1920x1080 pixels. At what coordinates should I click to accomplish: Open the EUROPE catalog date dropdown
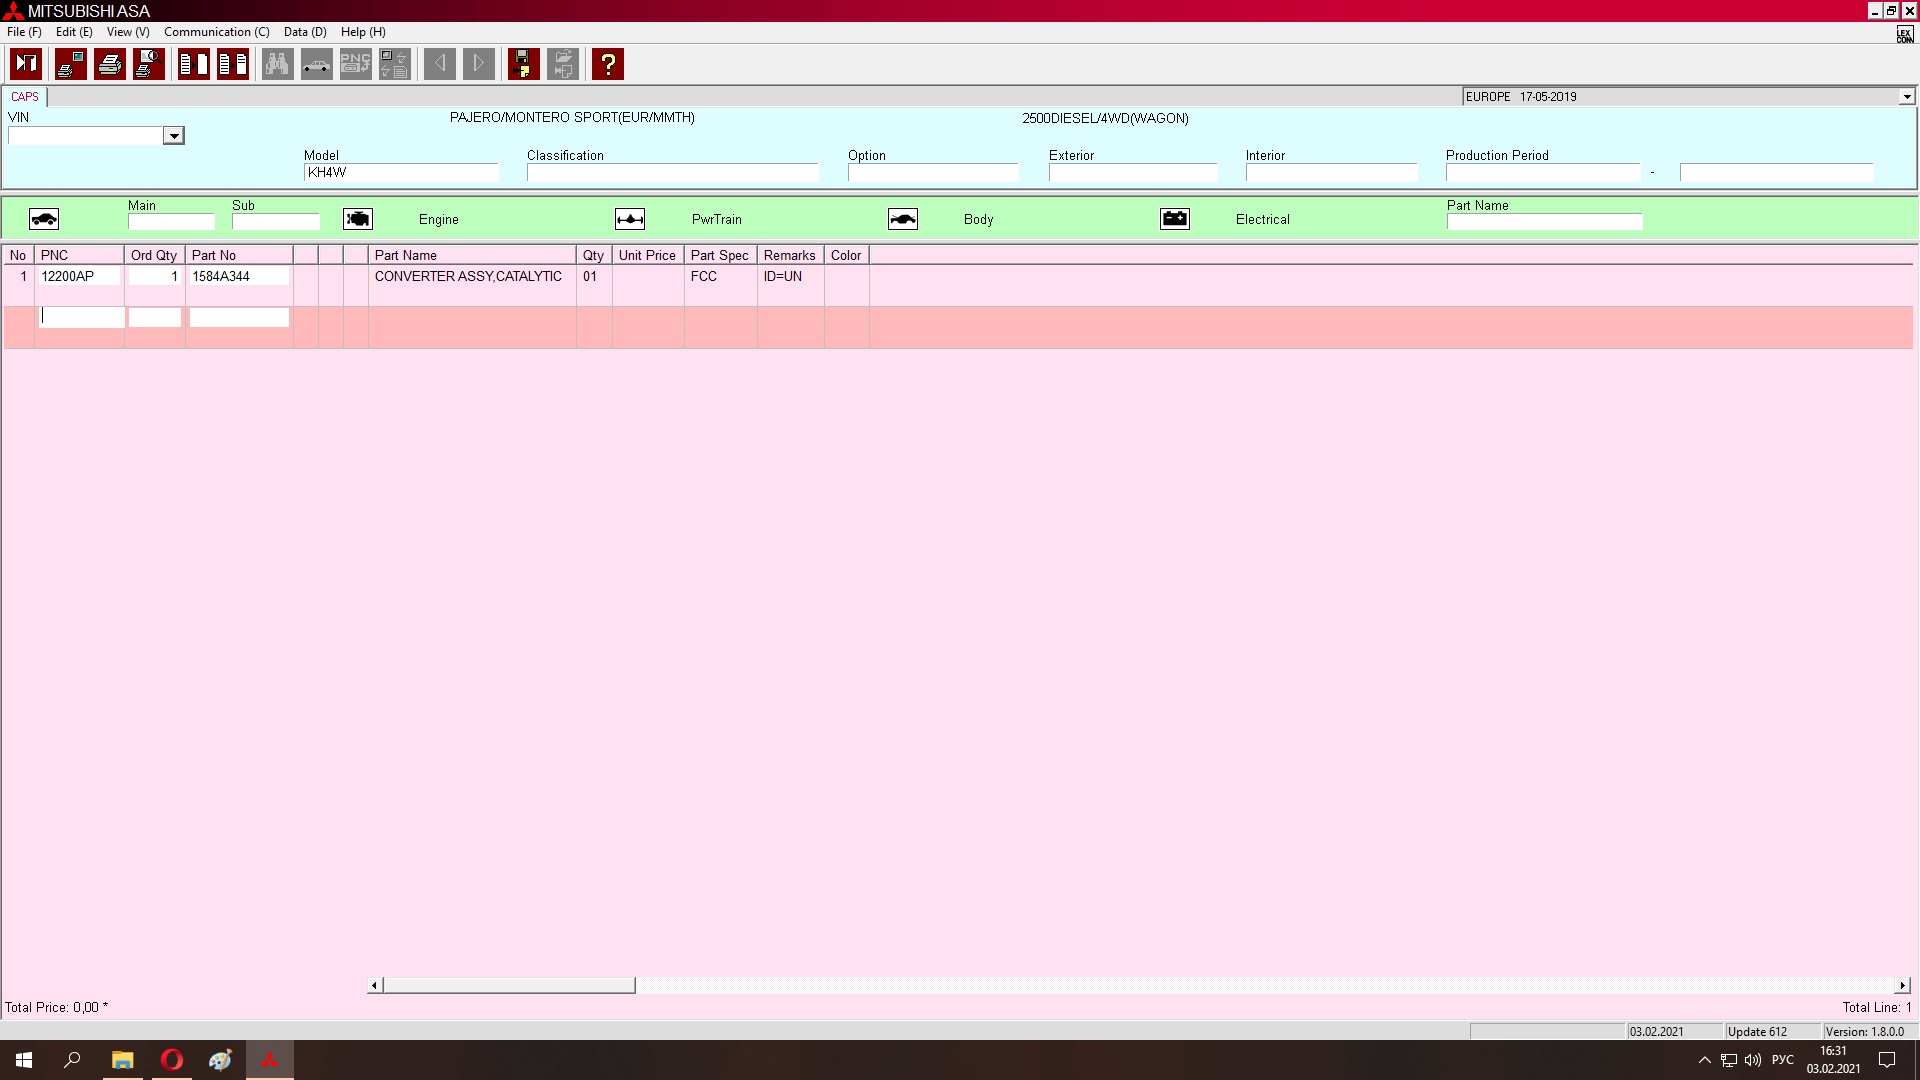click(x=1906, y=97)
